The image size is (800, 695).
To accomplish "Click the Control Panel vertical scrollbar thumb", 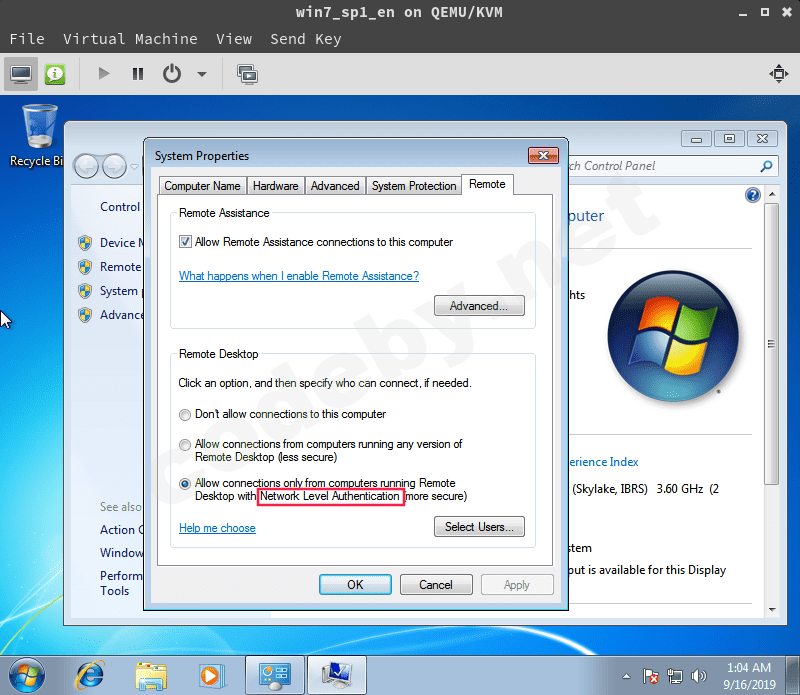I will pos(771,343).
